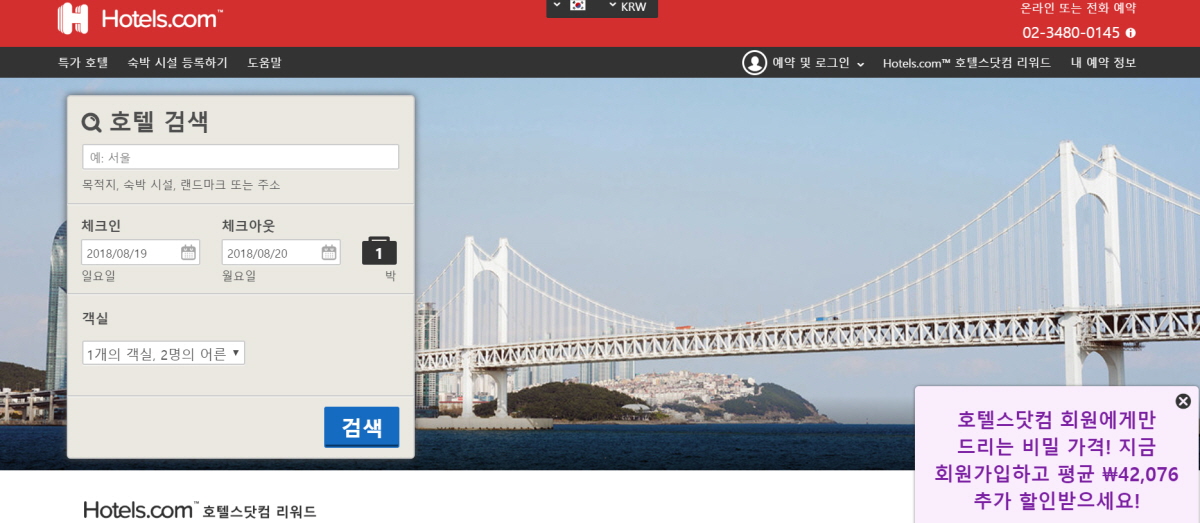1200x523 pixels.
Task: Click the phone number info icon
Action: [1131, 32]
